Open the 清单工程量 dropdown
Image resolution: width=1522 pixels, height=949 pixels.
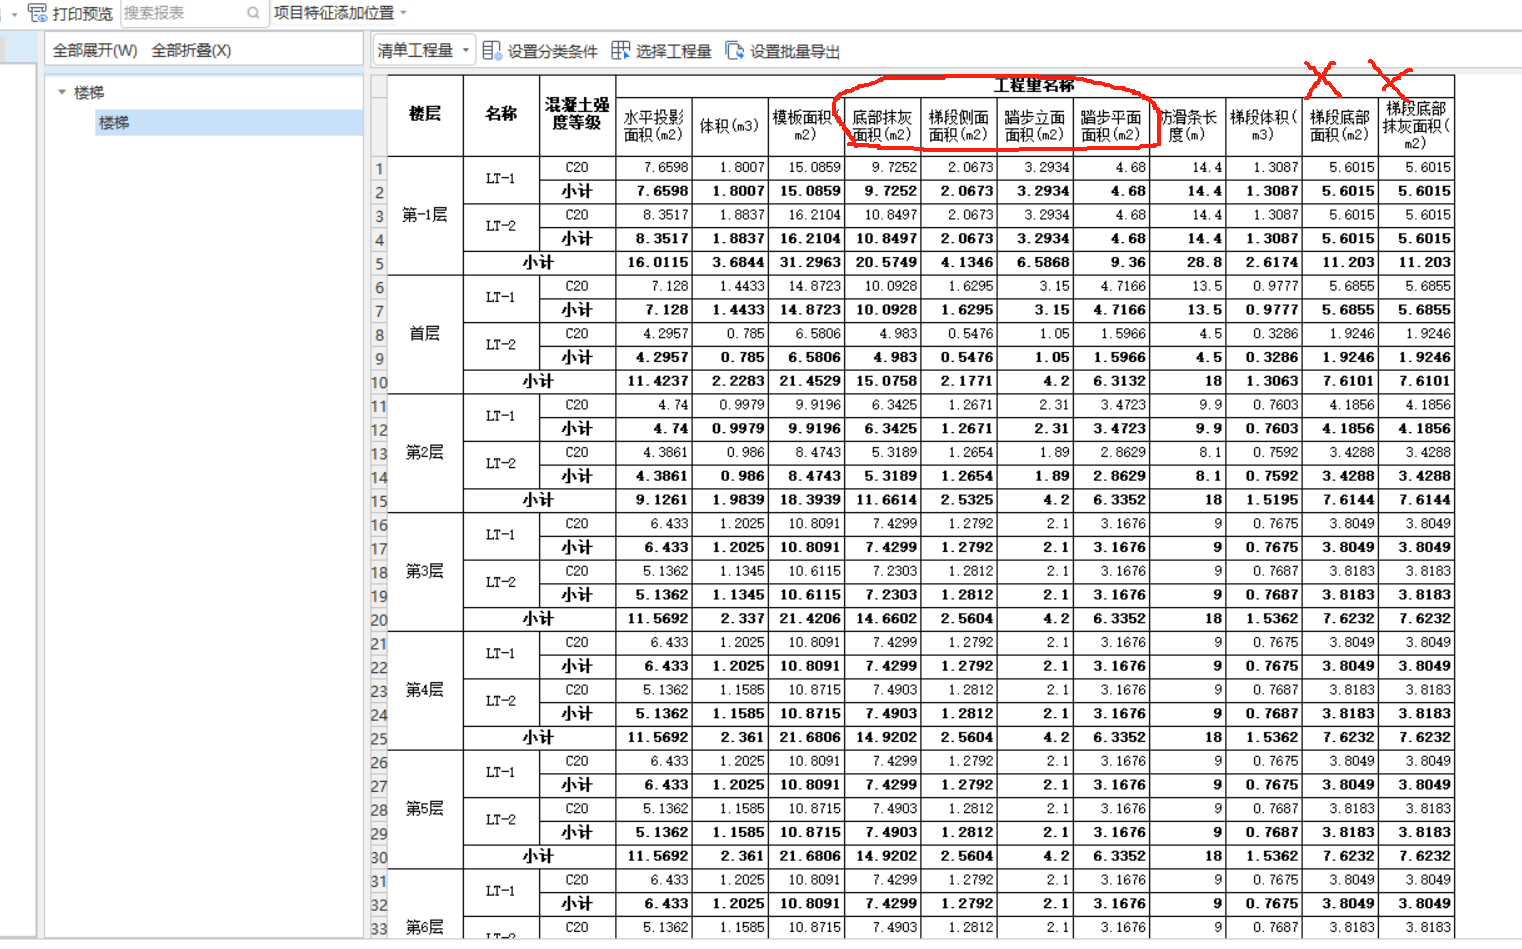424,50
